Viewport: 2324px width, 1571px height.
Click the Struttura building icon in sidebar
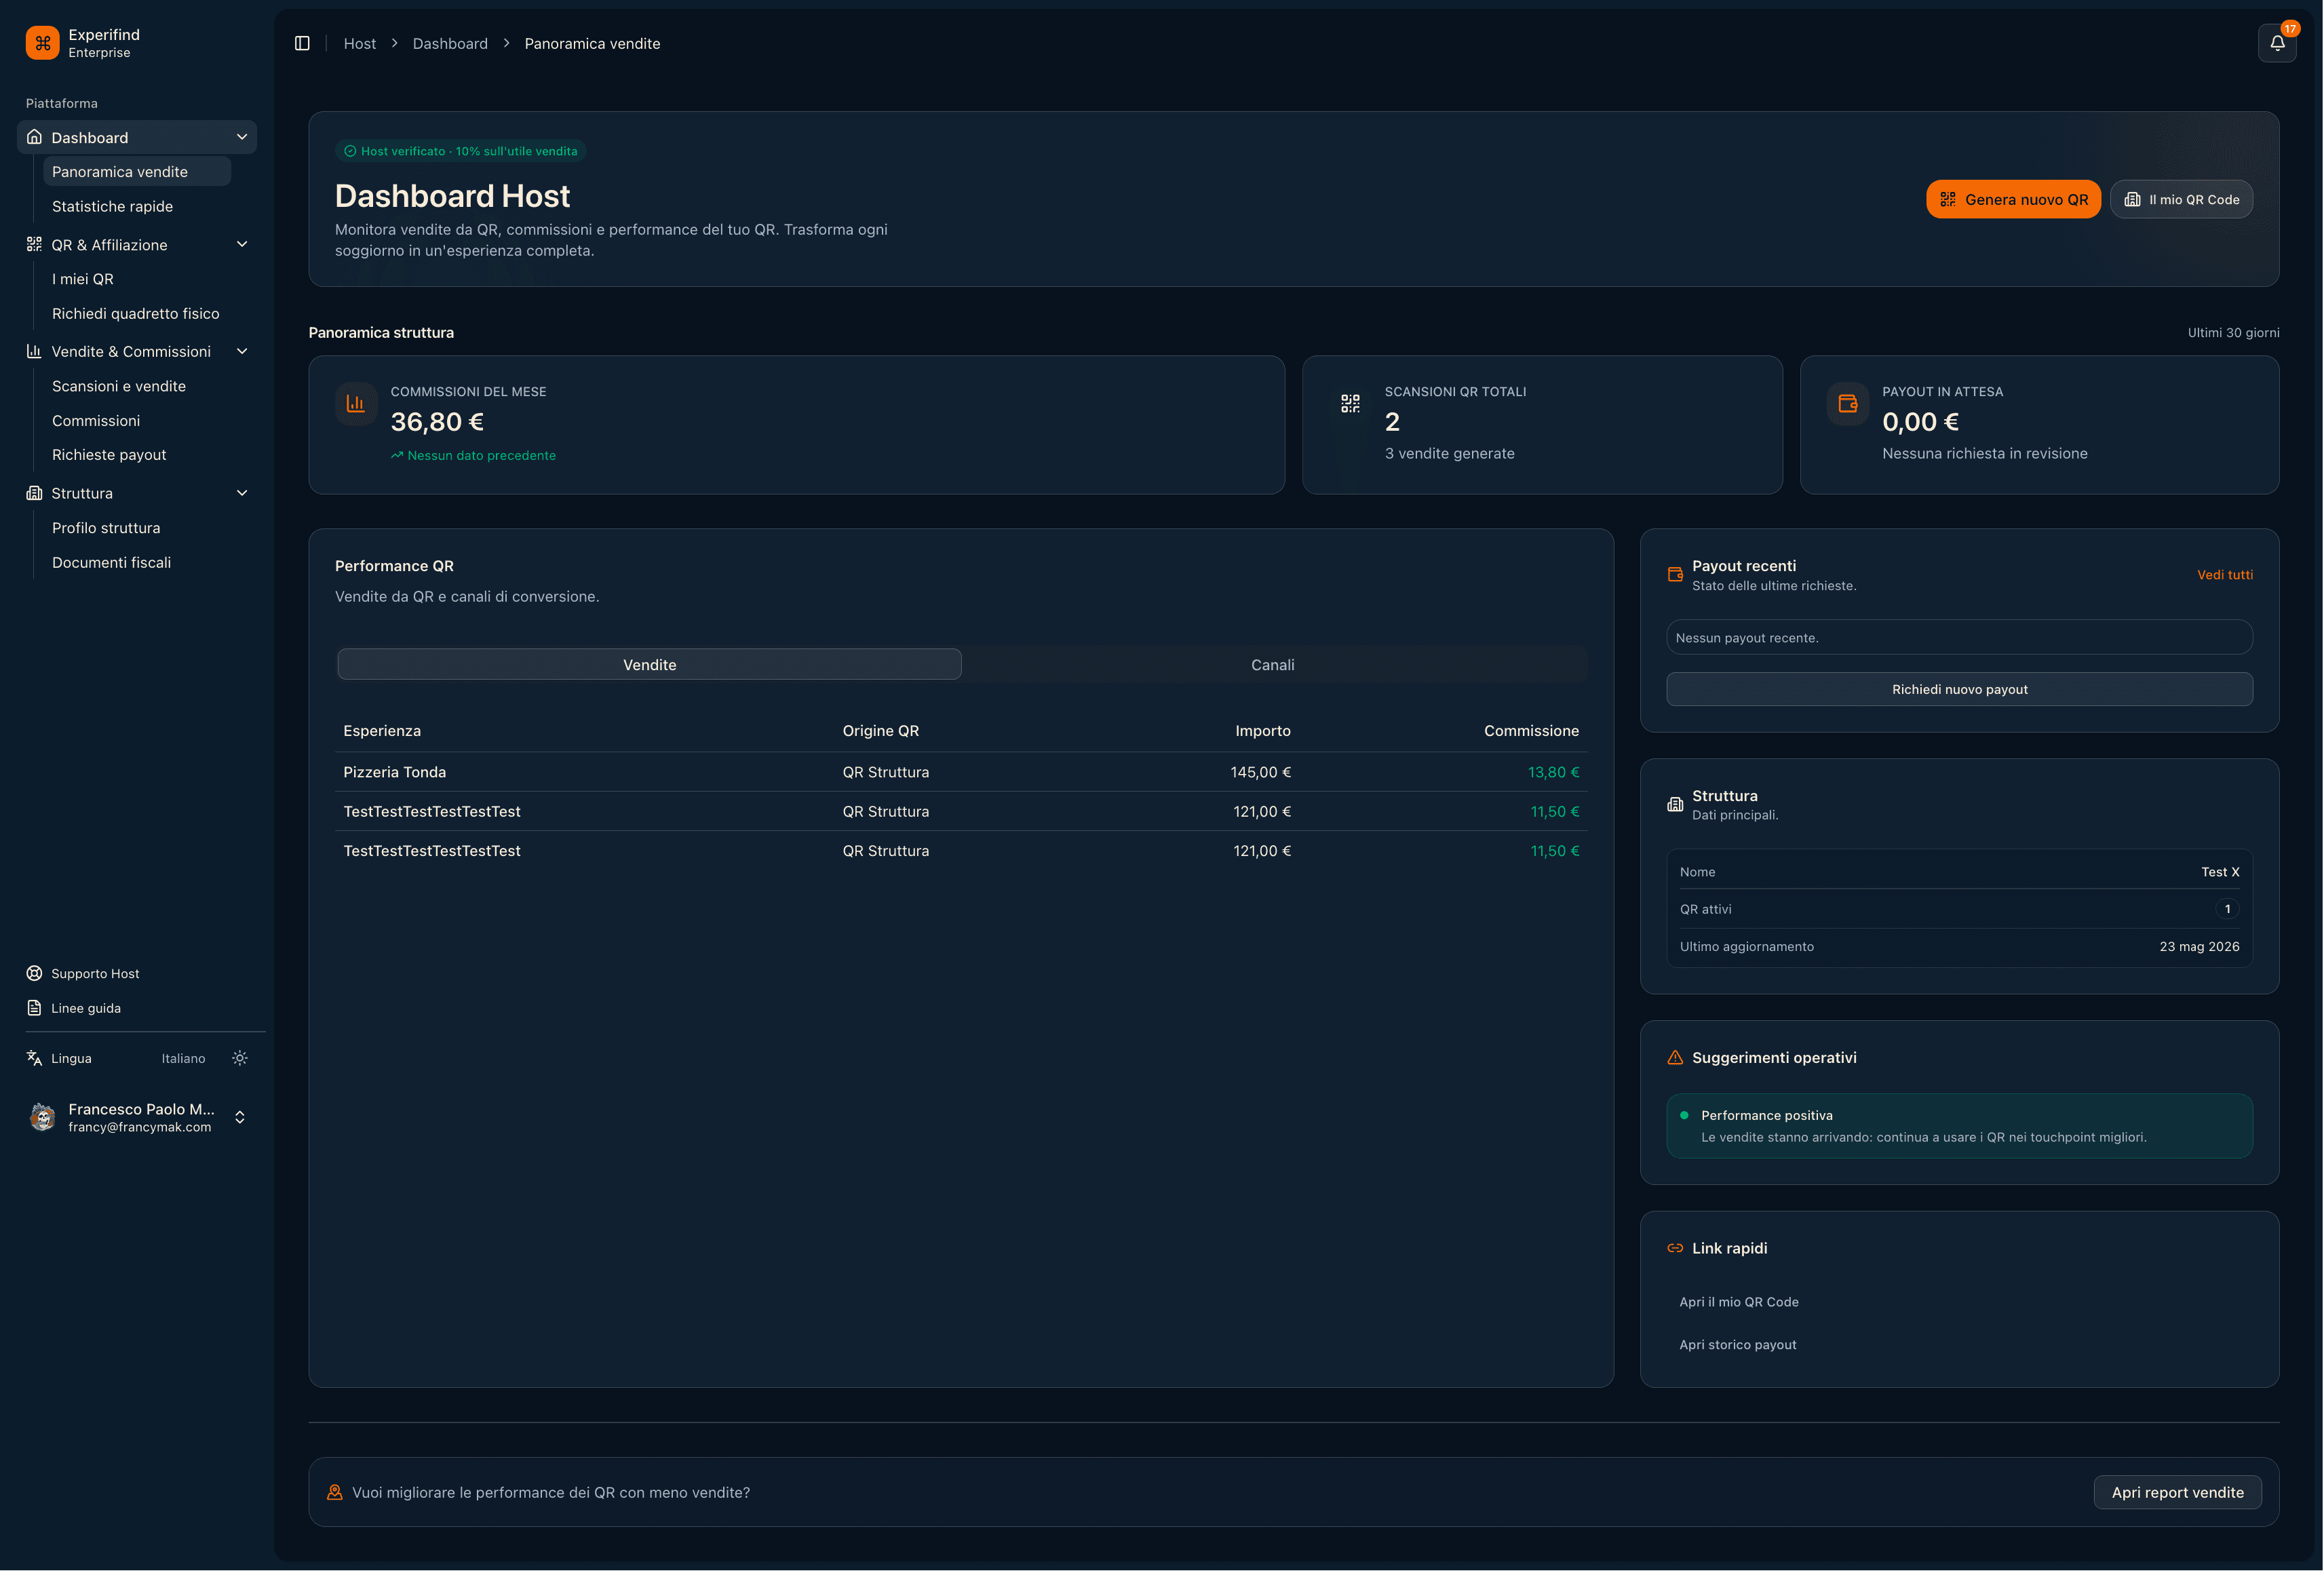pos(34,493)
